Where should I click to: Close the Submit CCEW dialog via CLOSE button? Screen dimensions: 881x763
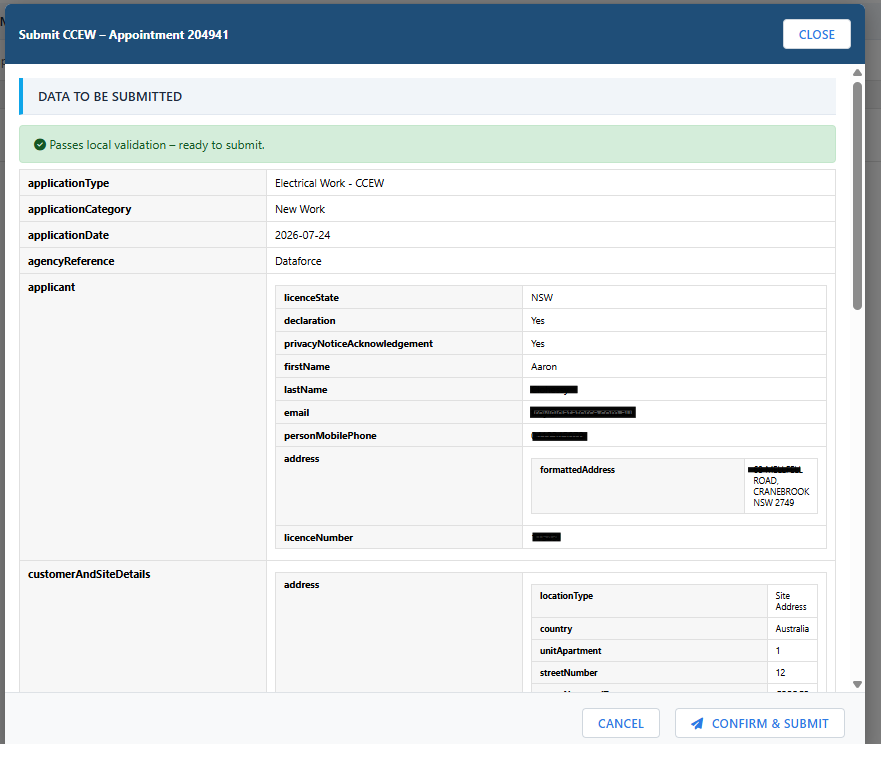click(x=816, y=34)
